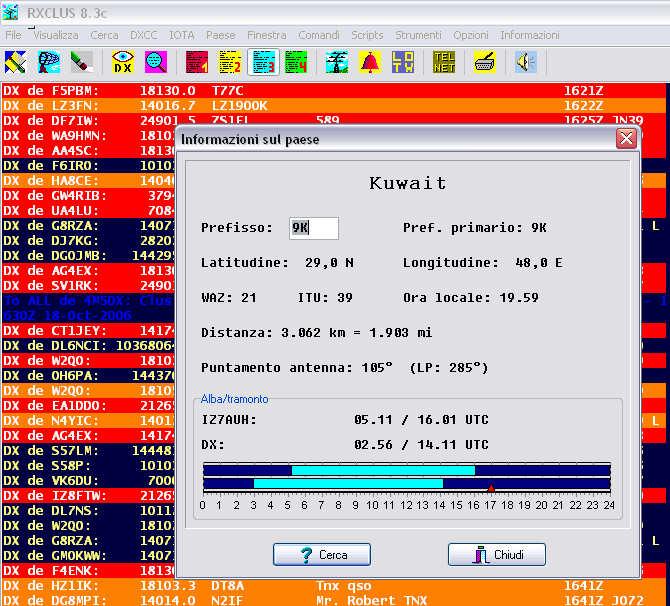Switch to green window 4 icon

click(x=296, y=62)
